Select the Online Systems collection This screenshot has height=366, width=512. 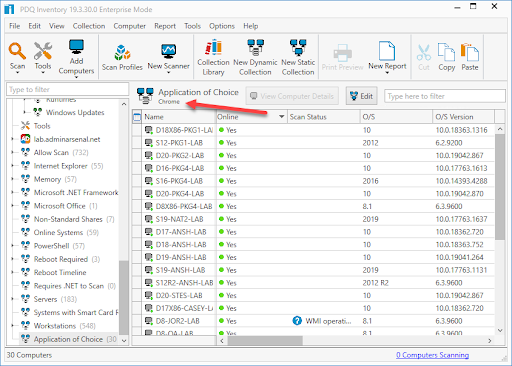(66, 232)
